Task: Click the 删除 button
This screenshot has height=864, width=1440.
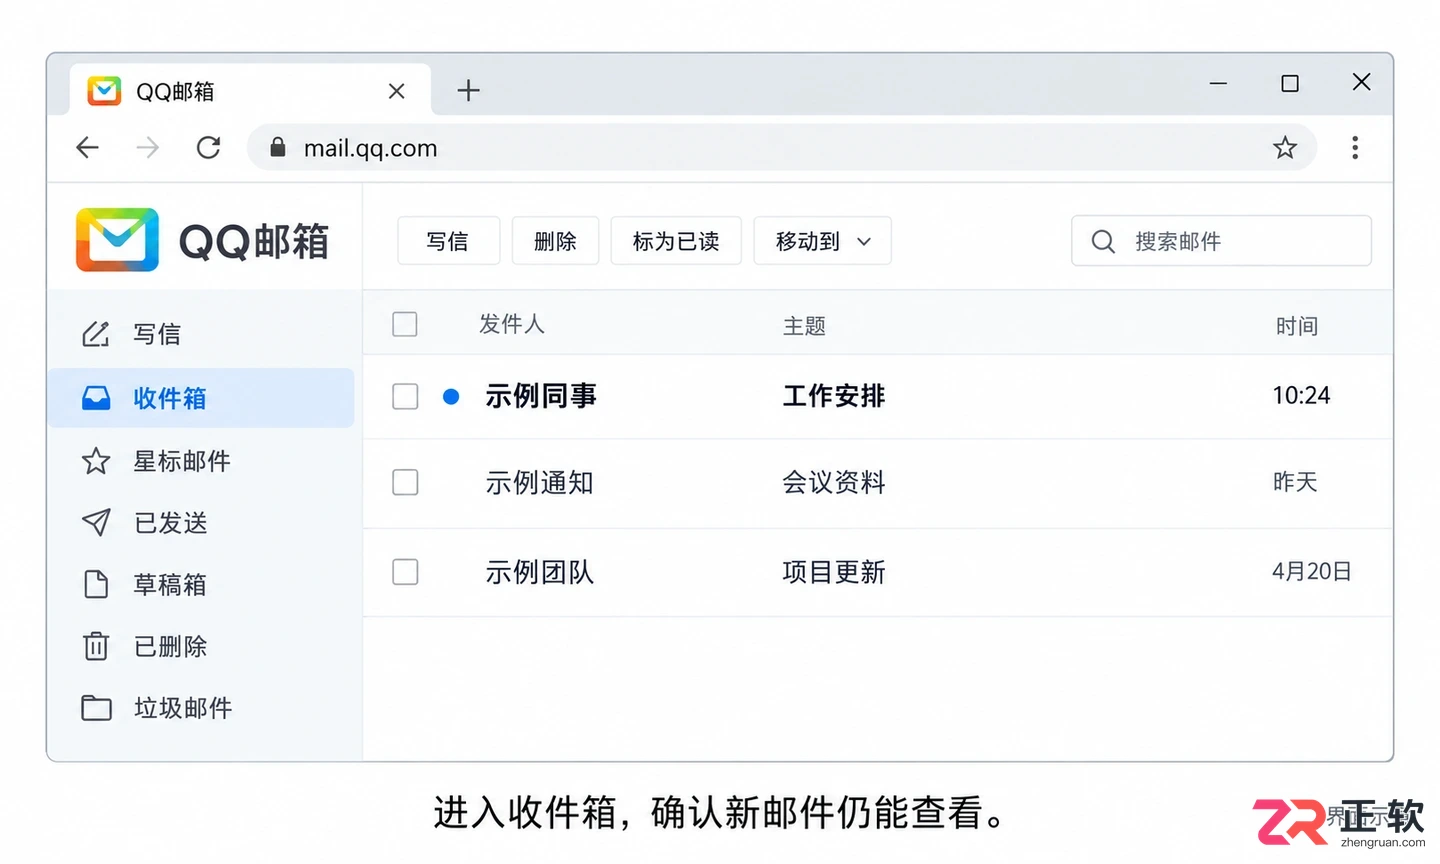Action: [555, 241]
